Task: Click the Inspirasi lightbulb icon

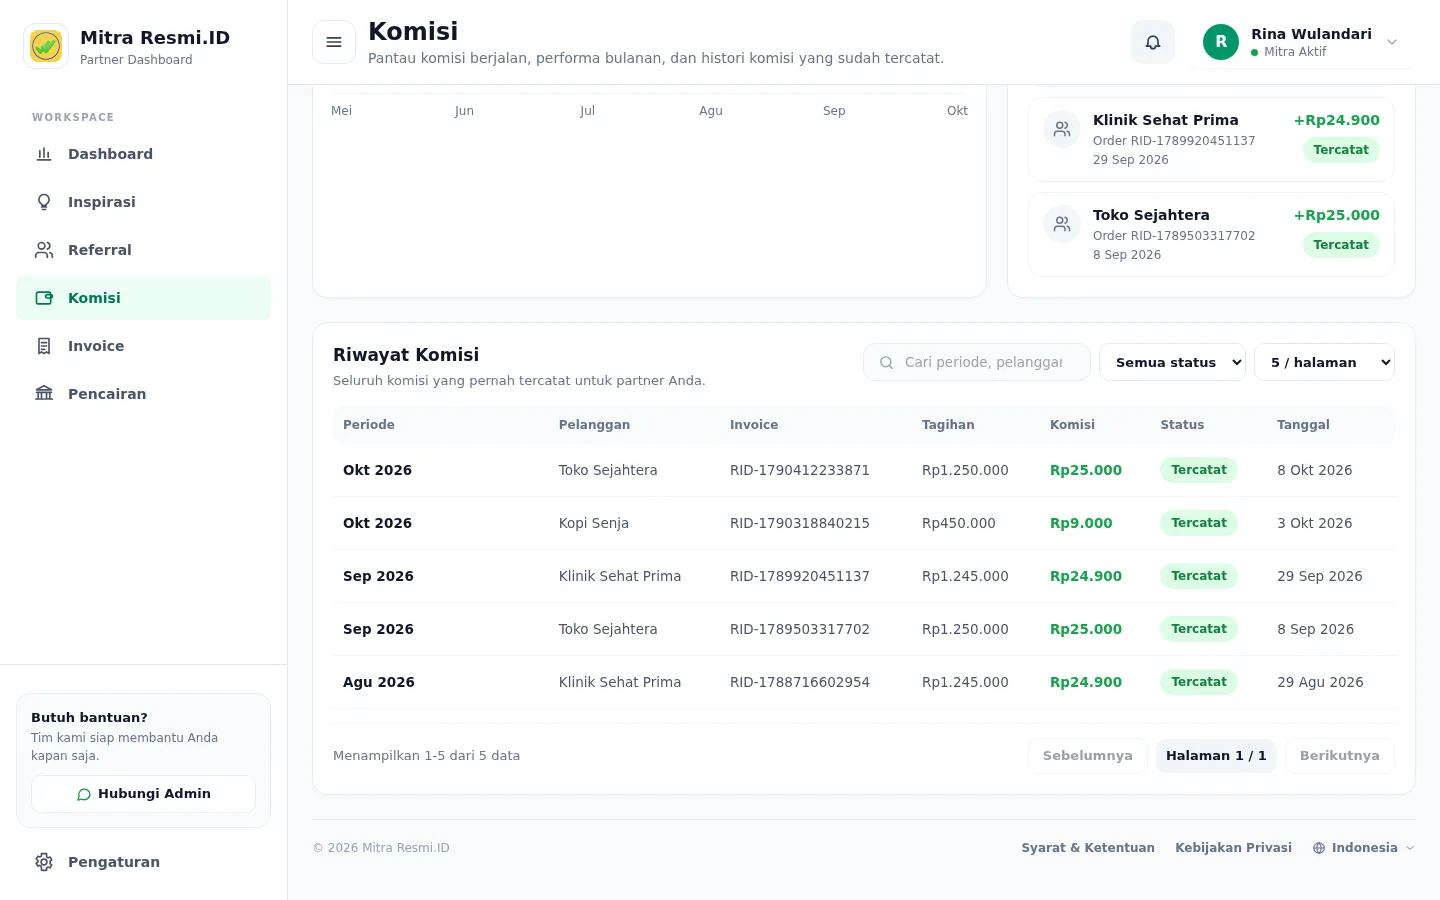Action: click(x=44, y=202)
